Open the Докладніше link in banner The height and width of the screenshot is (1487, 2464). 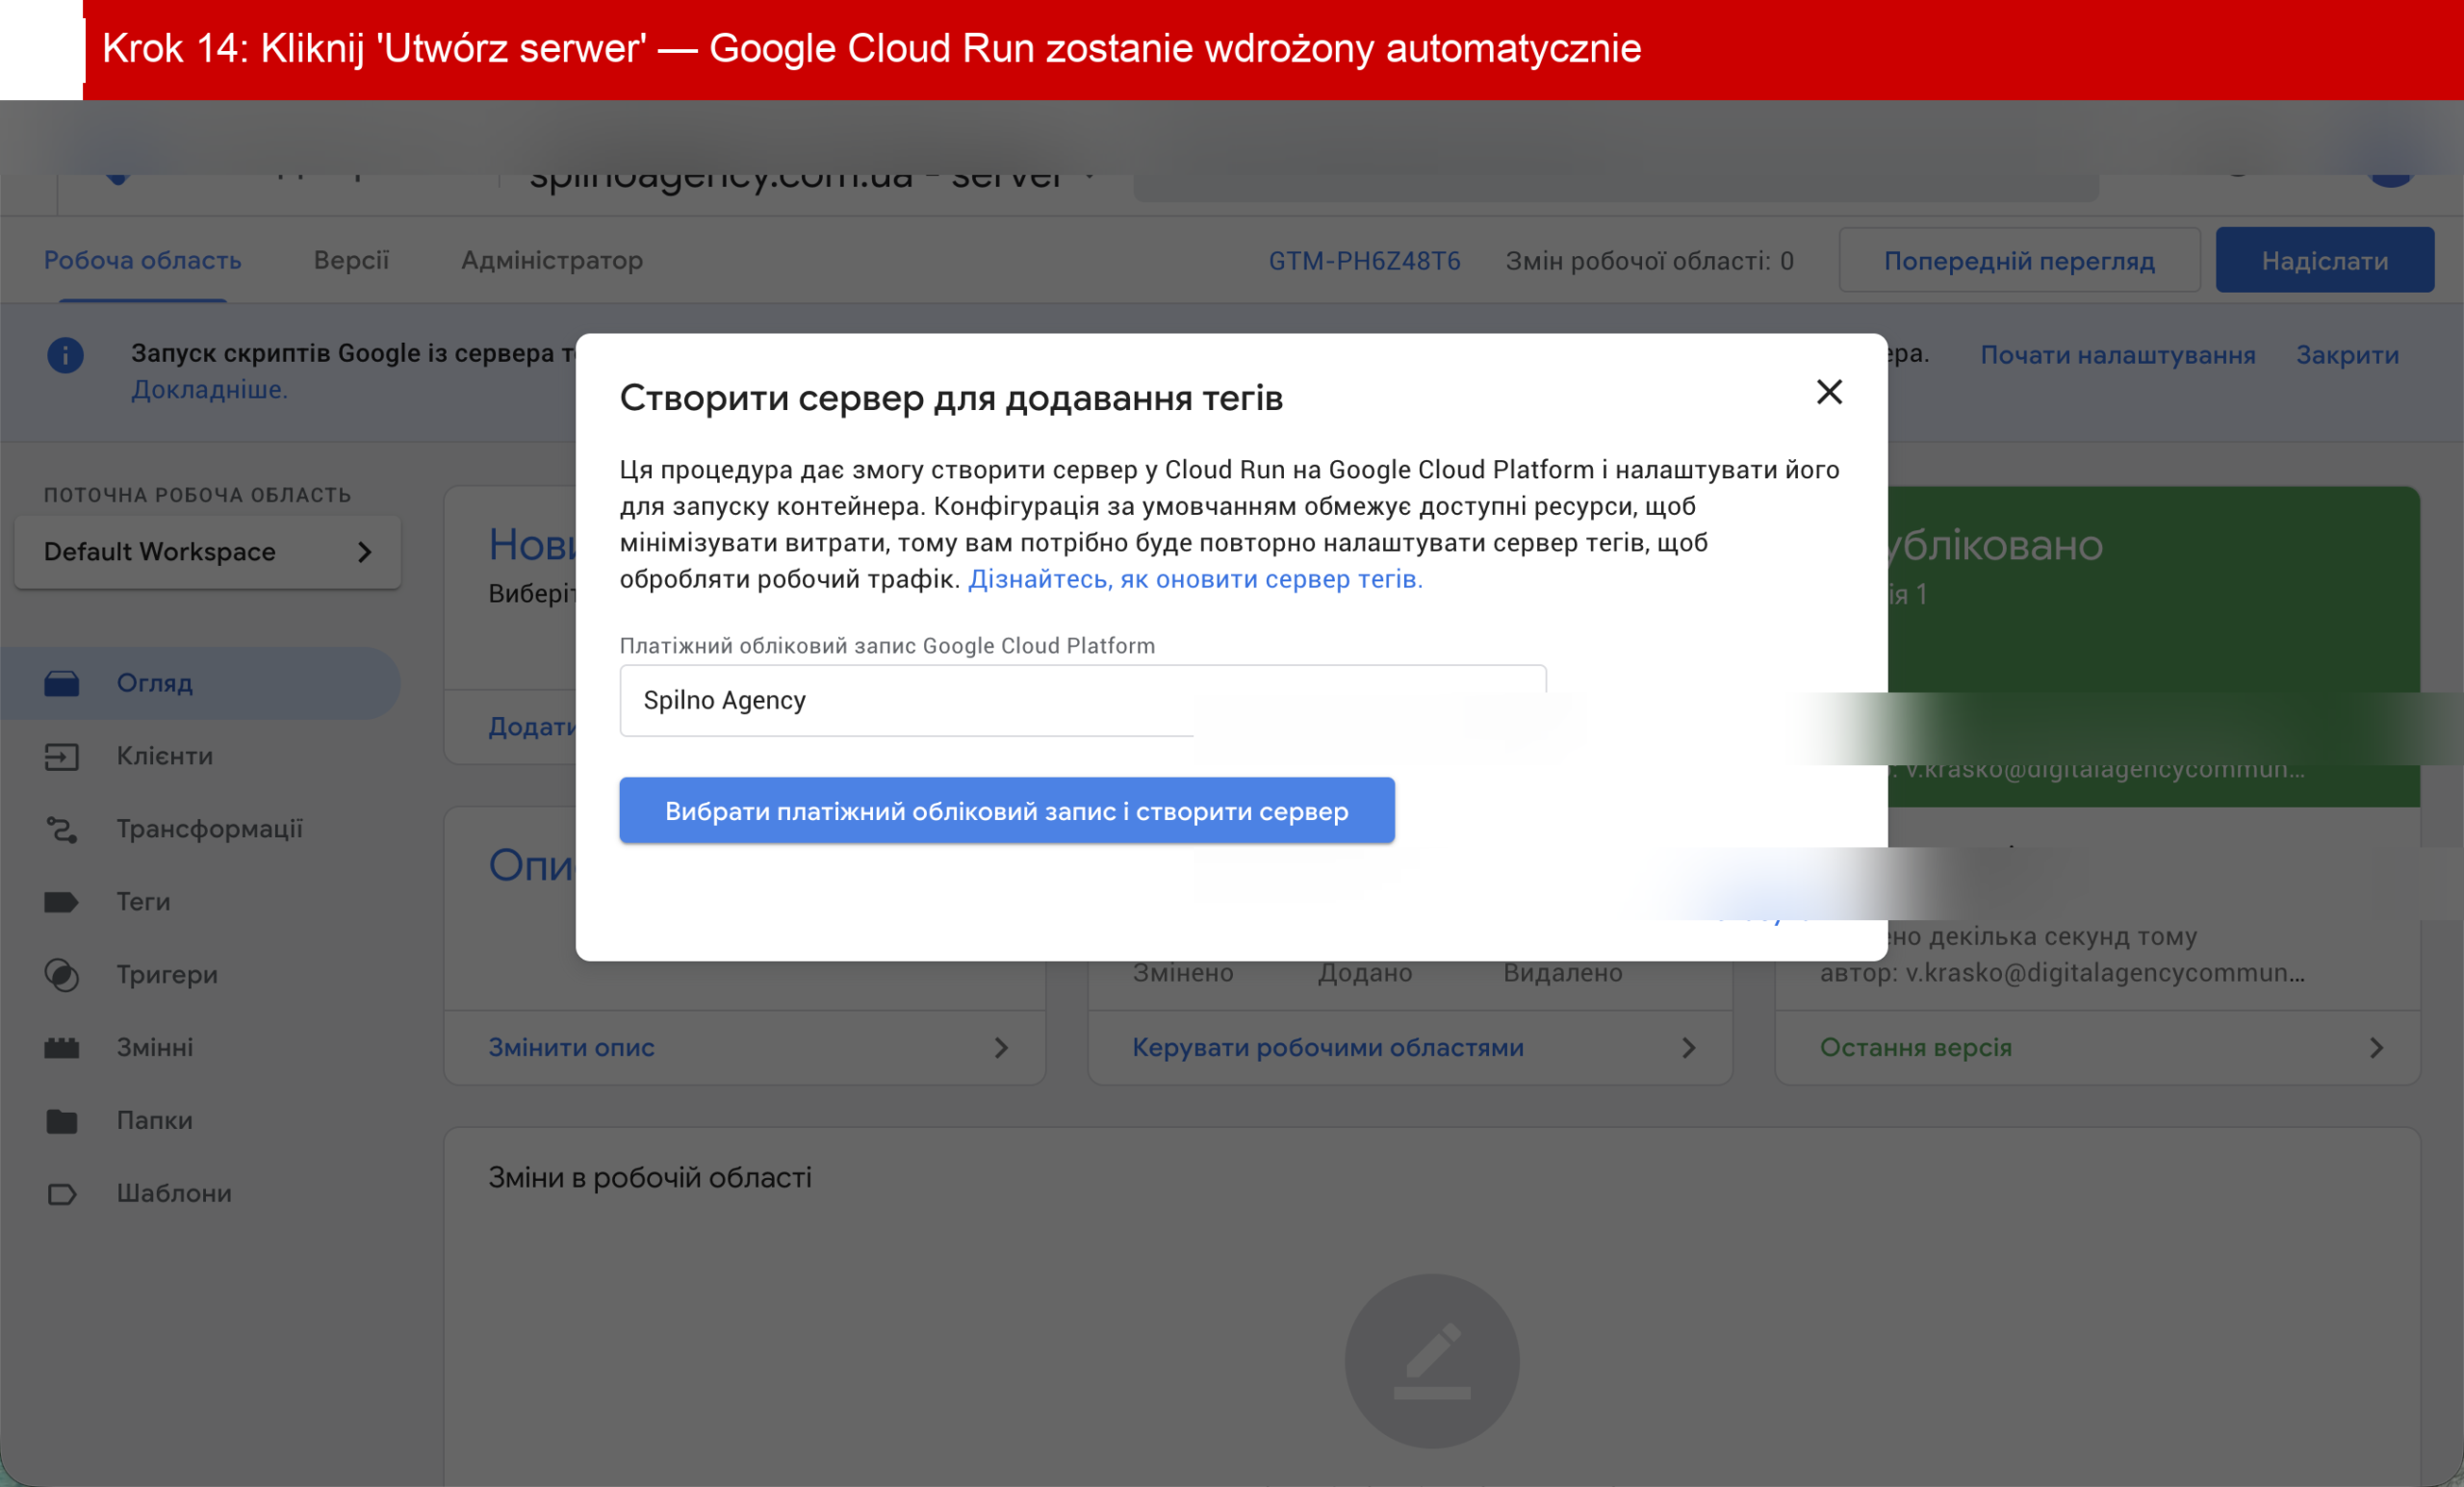(x=209, y=390)
